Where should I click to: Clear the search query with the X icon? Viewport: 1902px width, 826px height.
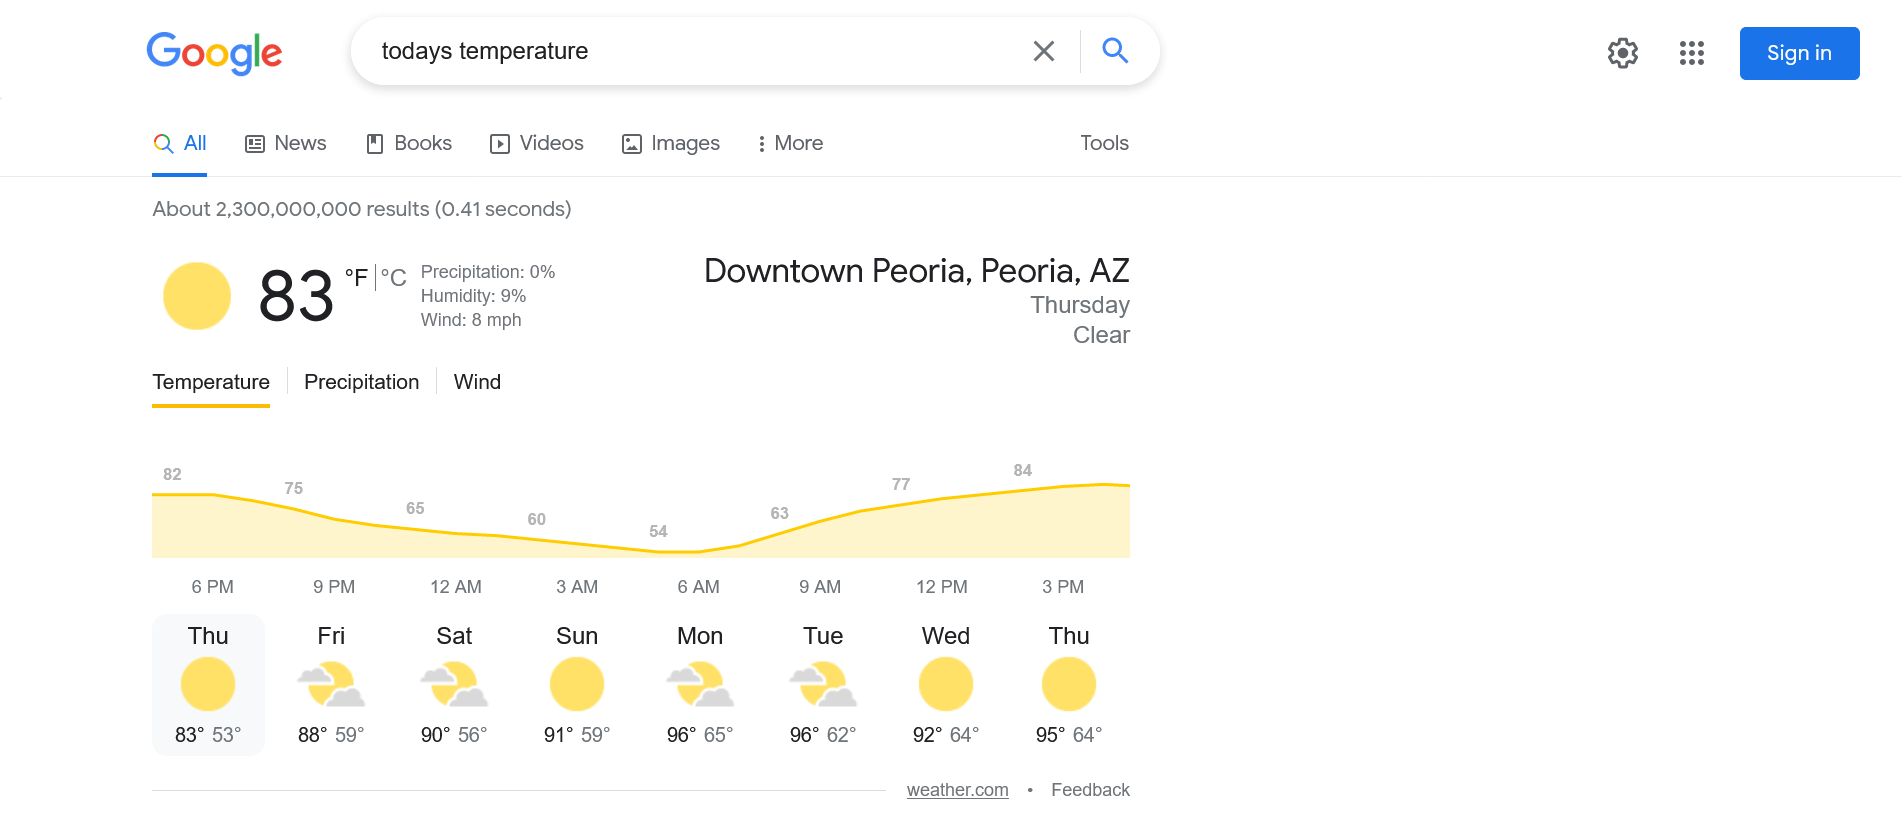click(x=1044, y=50)
